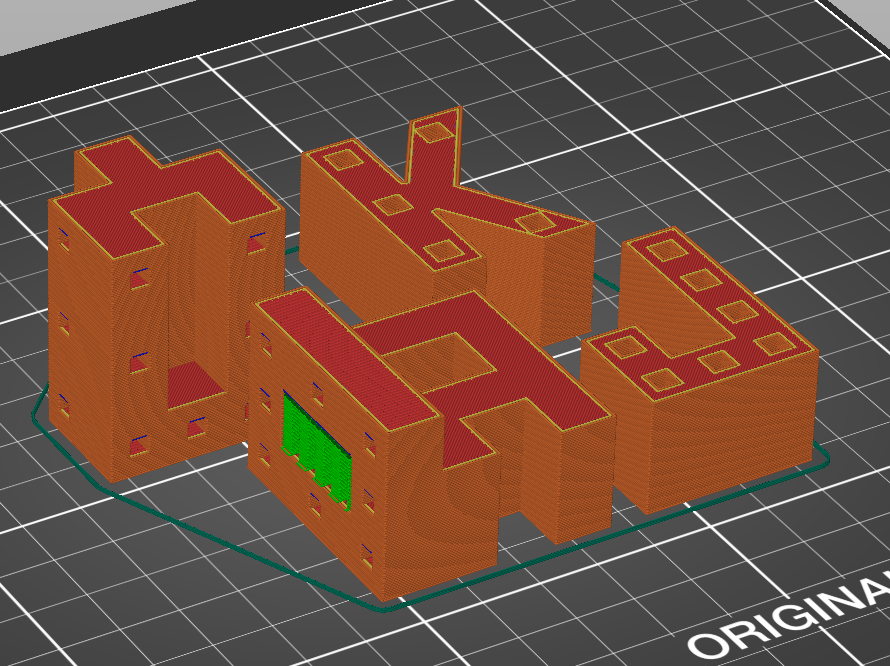Click the ORIGINAL text on the print bed

click(x=790, y=620)
